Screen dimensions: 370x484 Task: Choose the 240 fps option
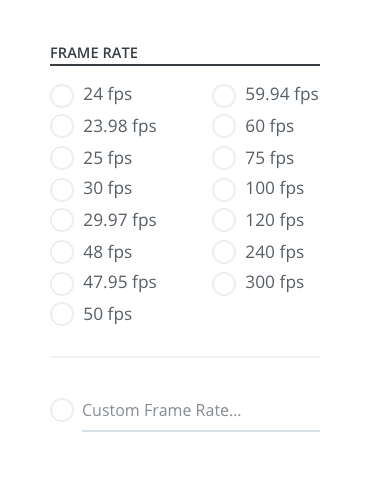click(x=224, y=252)
